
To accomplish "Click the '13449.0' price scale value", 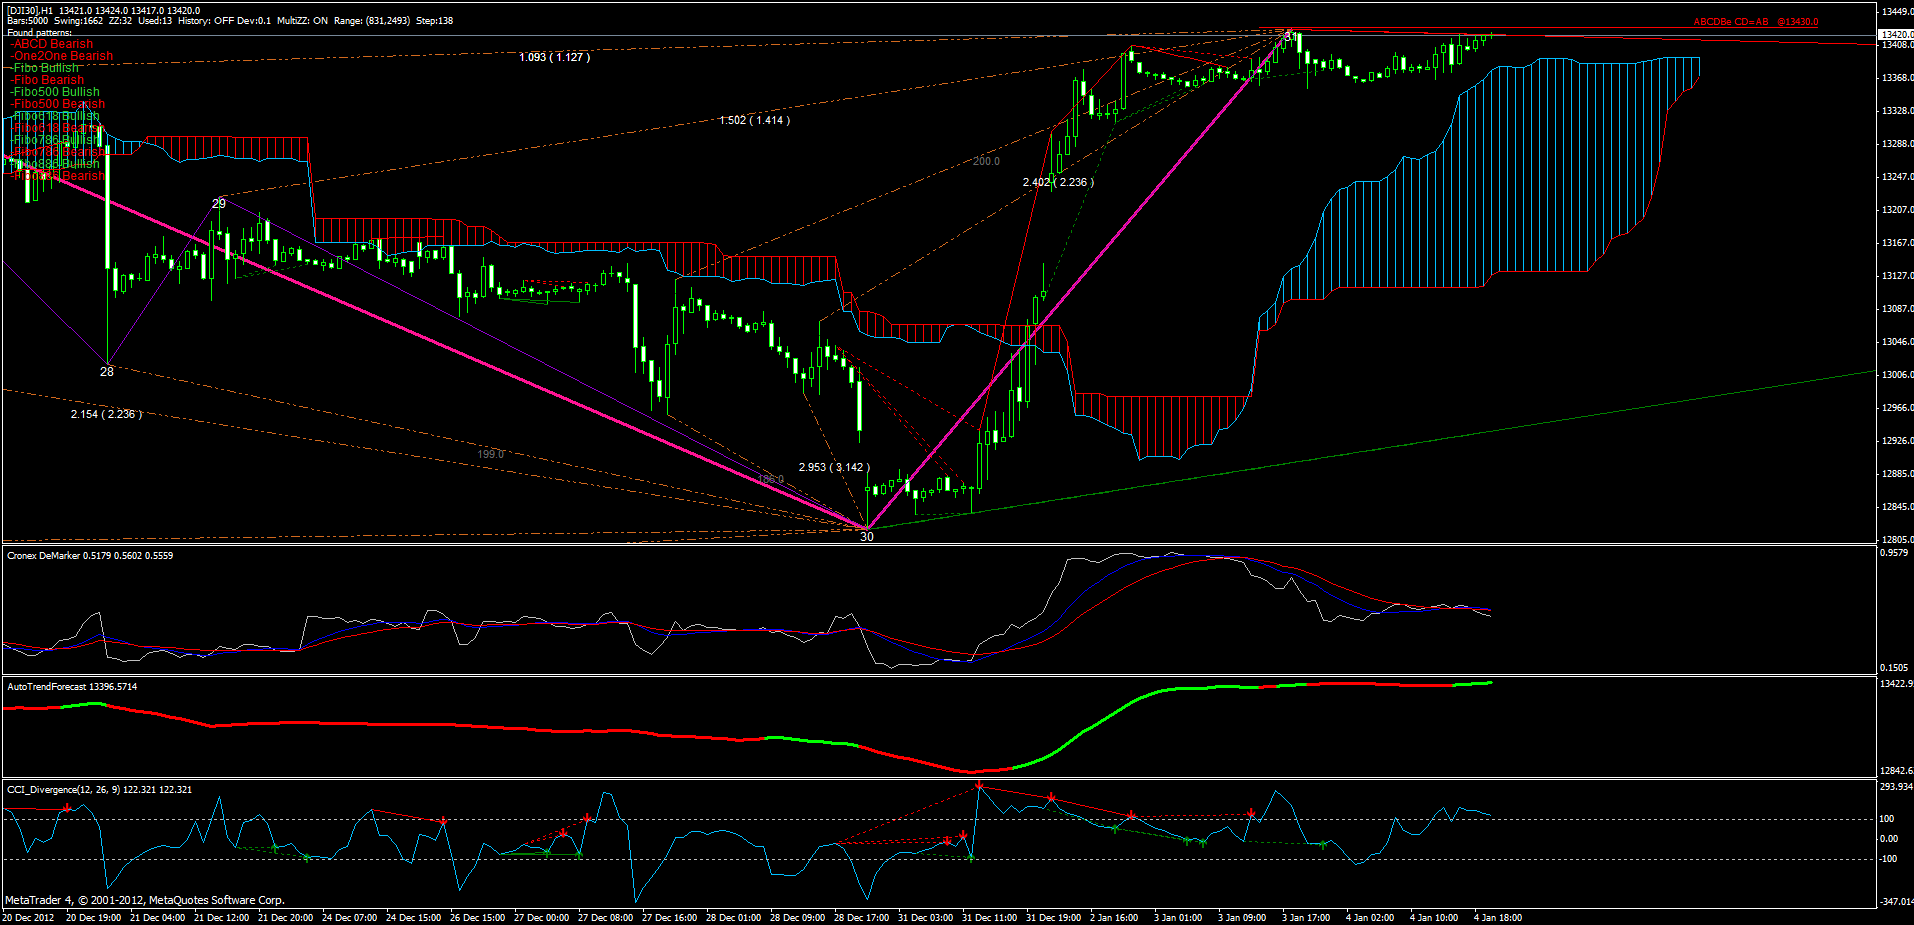I will (1897, 12).
